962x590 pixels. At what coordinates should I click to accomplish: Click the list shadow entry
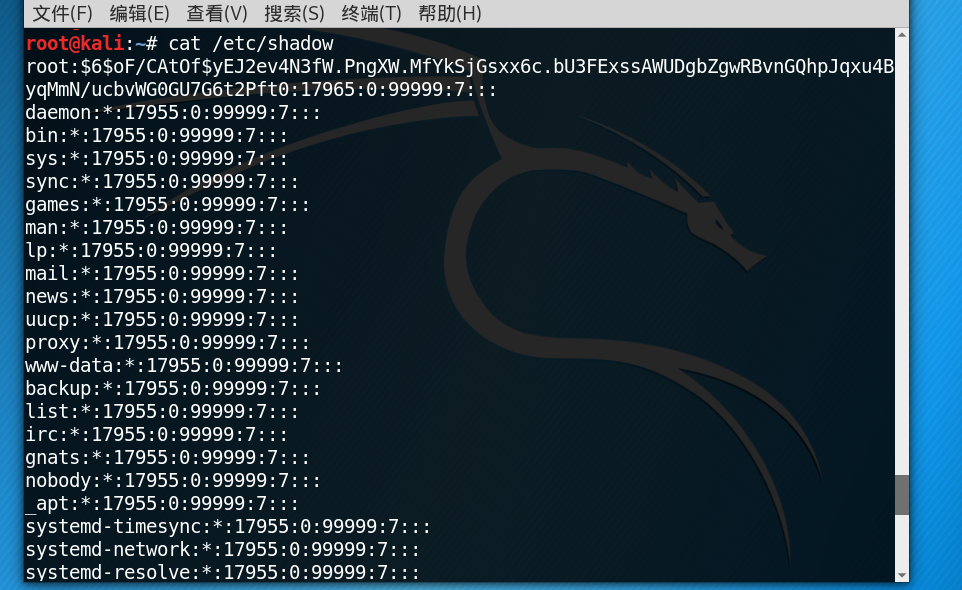(162, 412)
